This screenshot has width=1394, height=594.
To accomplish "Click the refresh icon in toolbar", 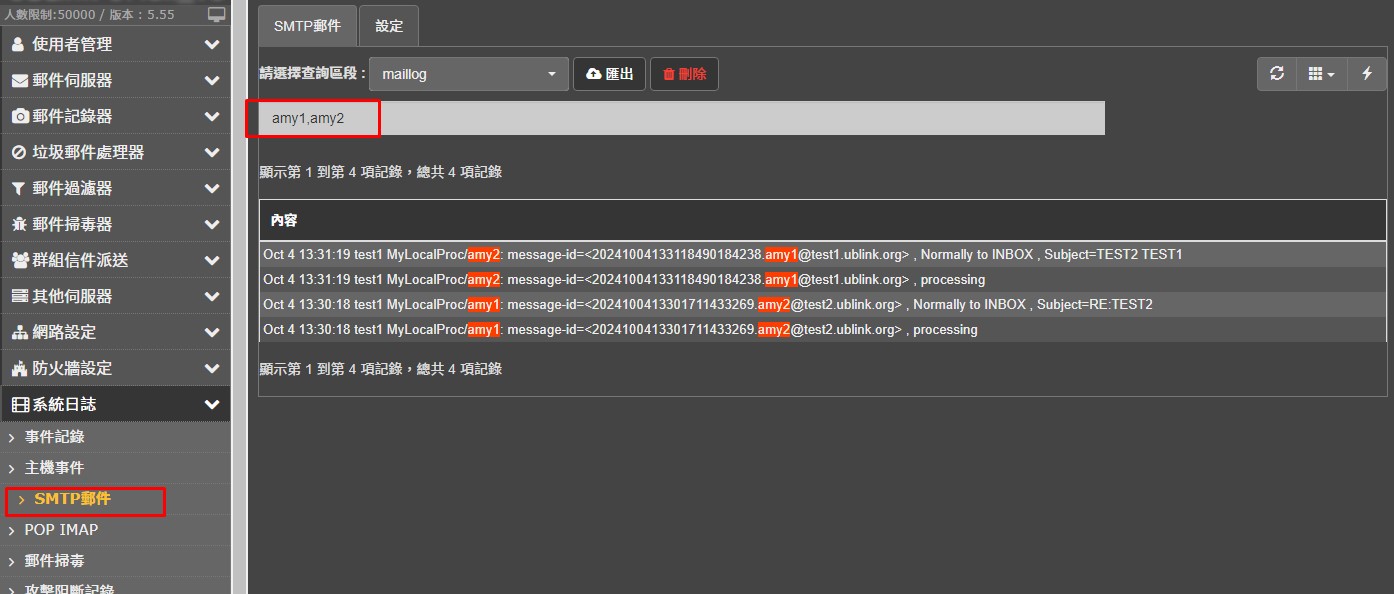I will [1276, 74].
